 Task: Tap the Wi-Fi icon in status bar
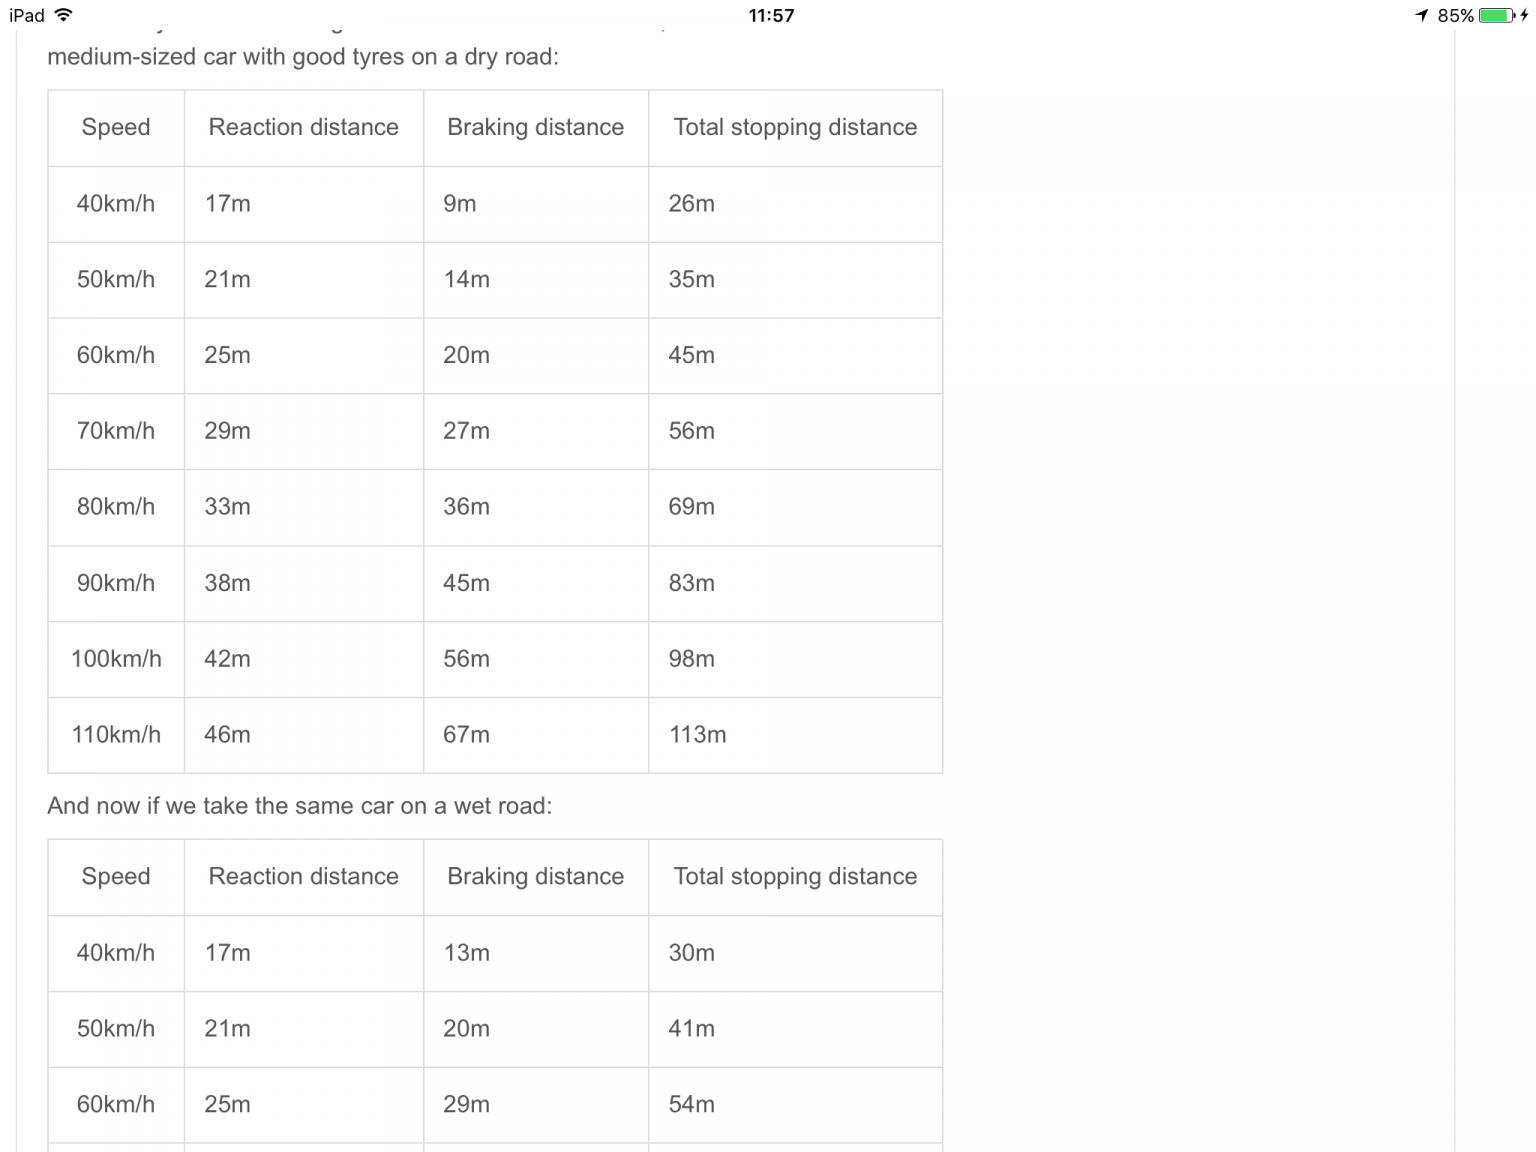coord(64,15)
